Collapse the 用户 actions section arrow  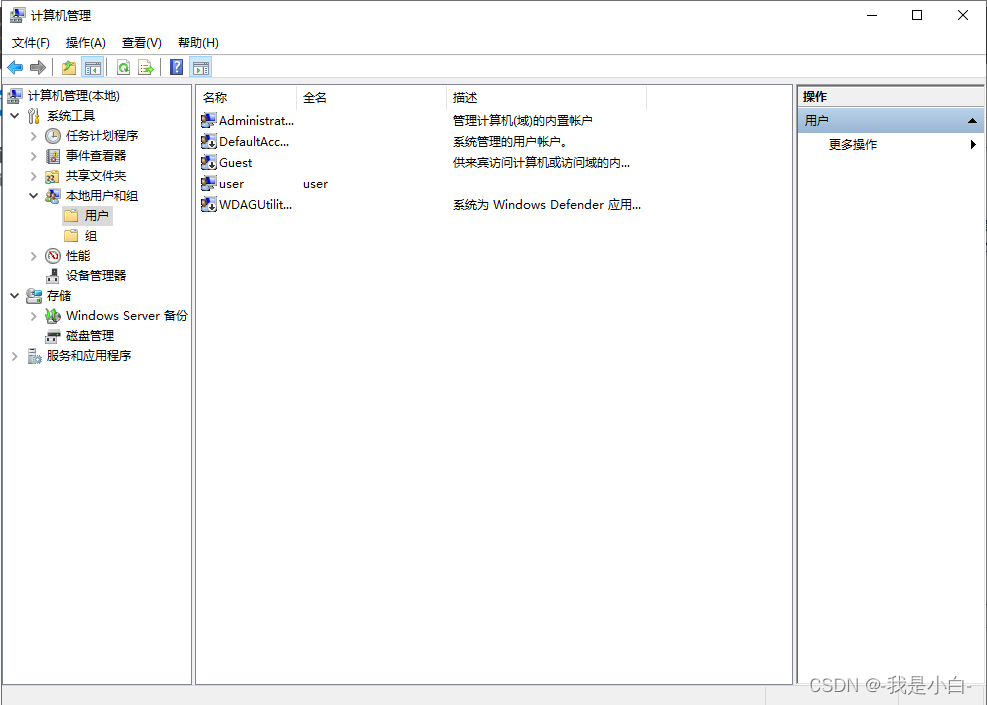click(x=972, y=120)
